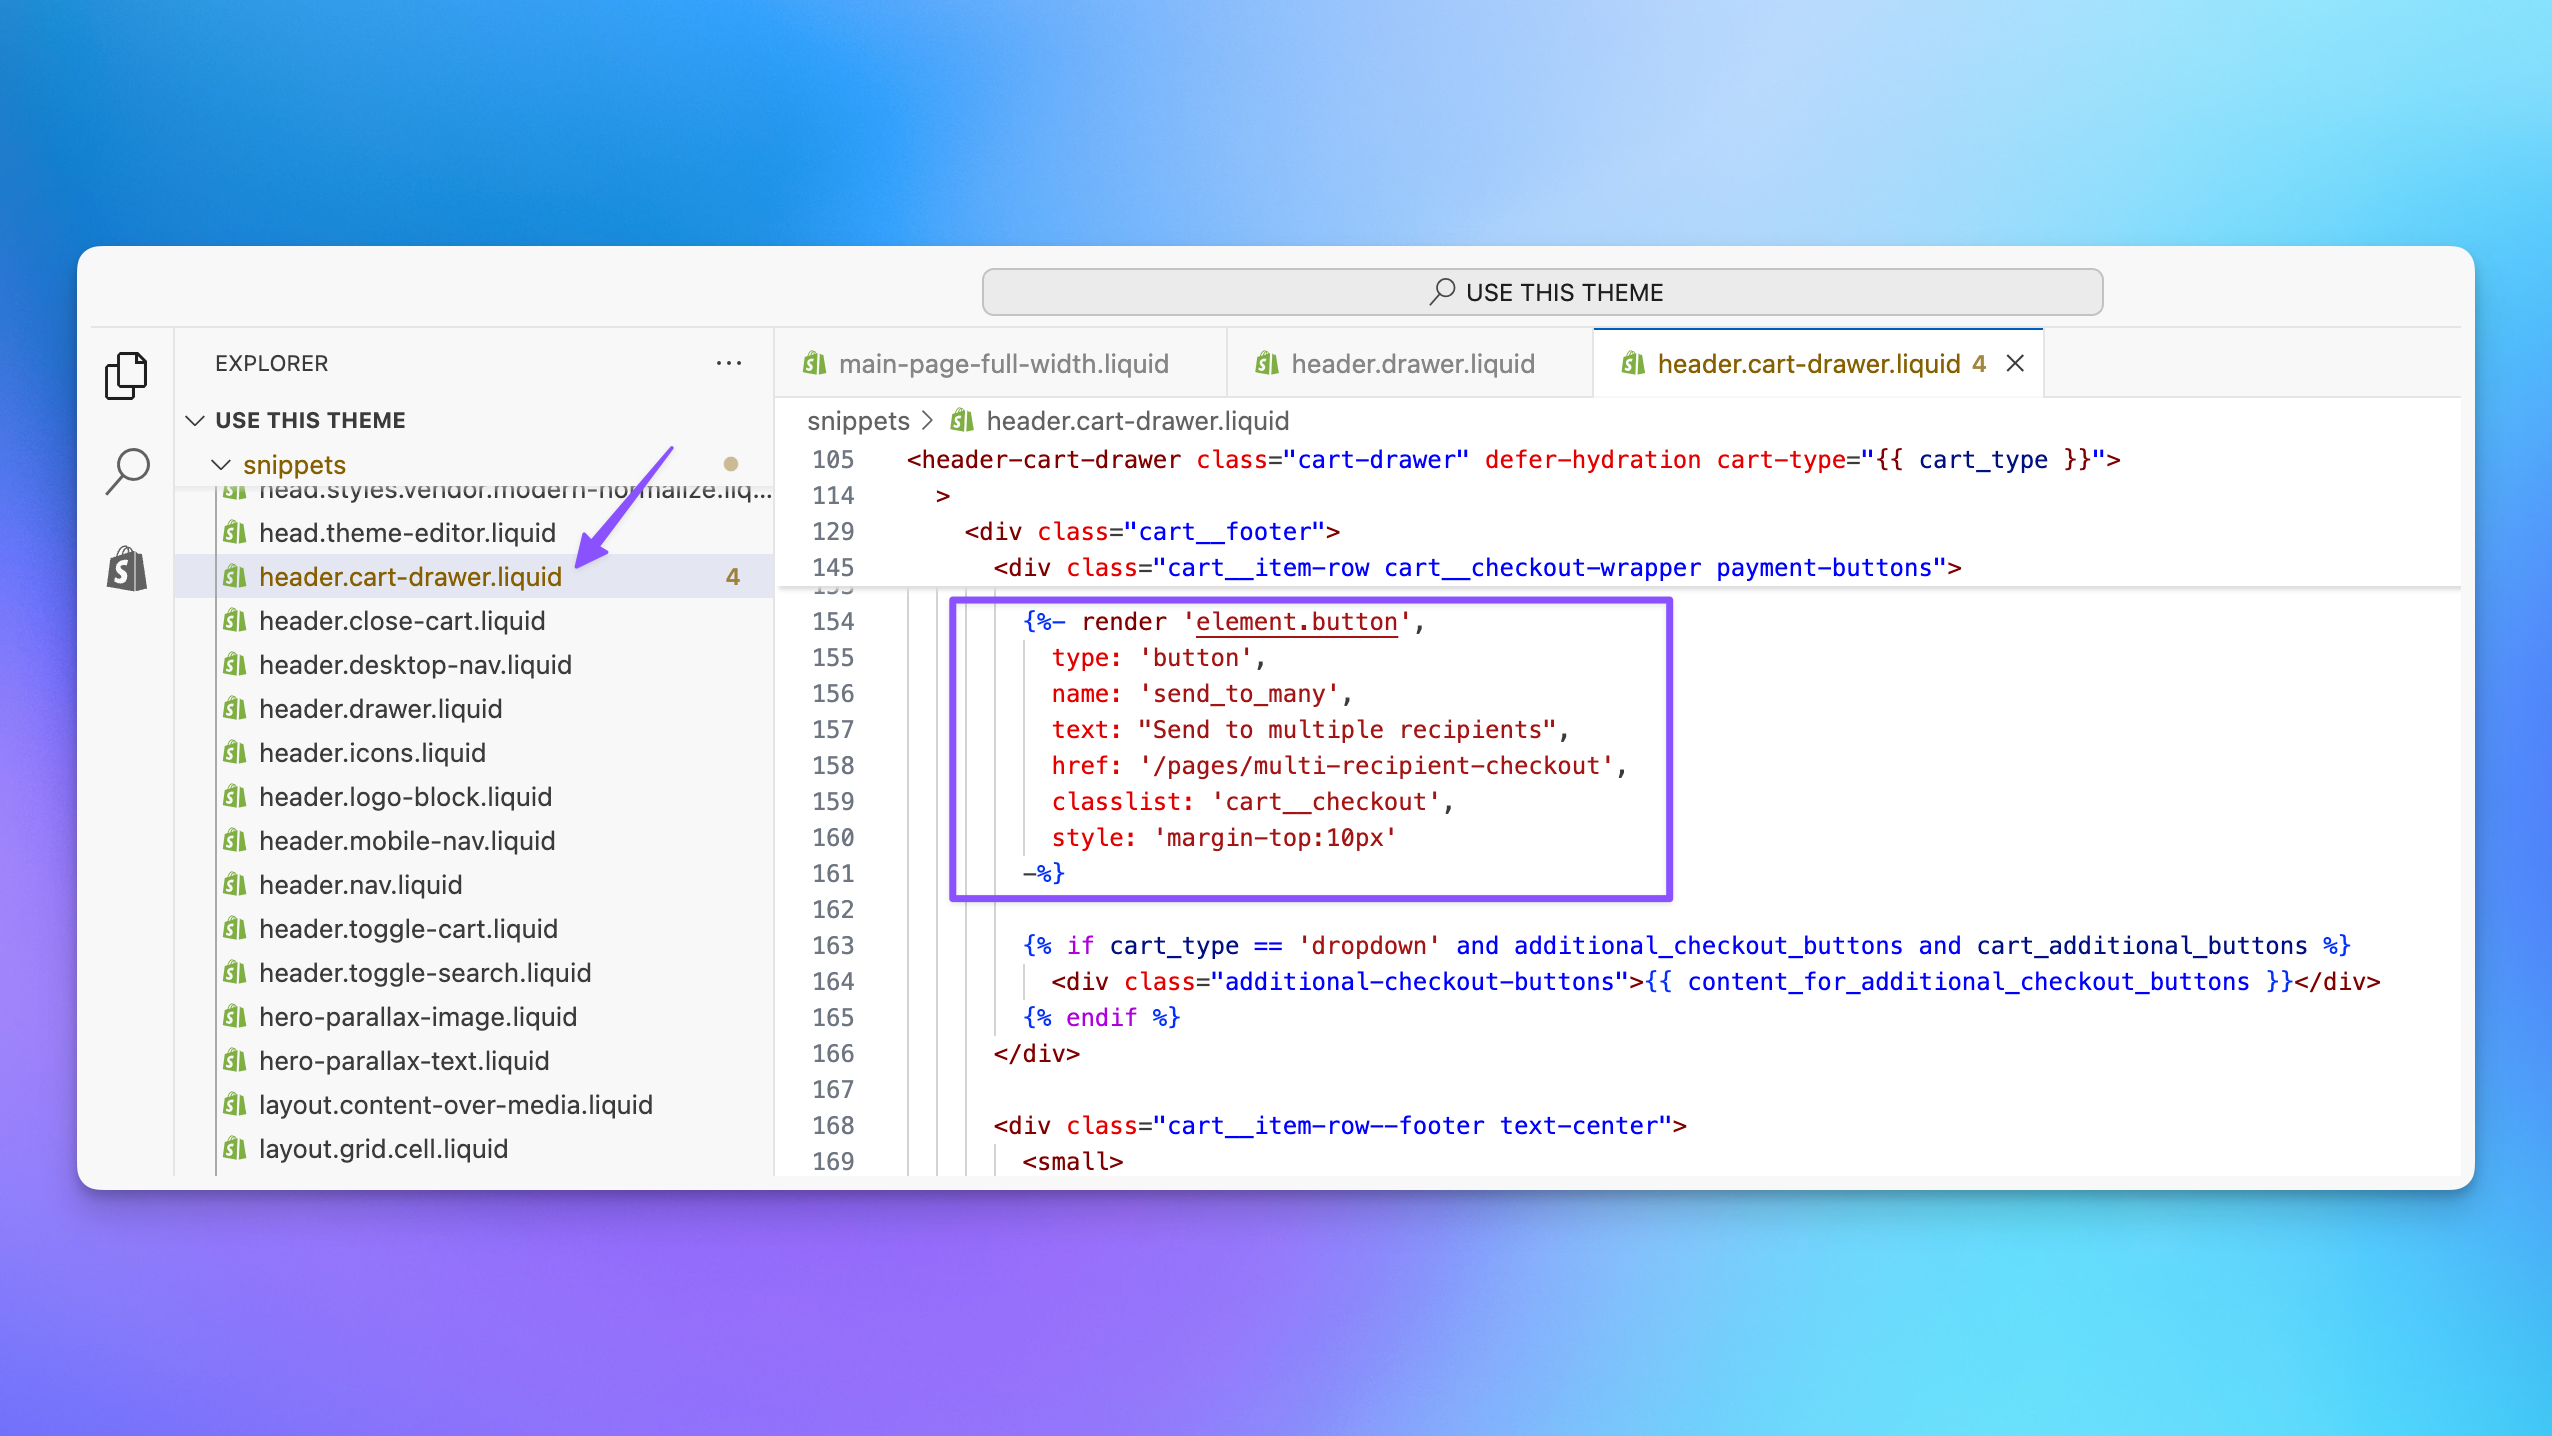Open head.theme-editor.liquid file

coord(407,533)
